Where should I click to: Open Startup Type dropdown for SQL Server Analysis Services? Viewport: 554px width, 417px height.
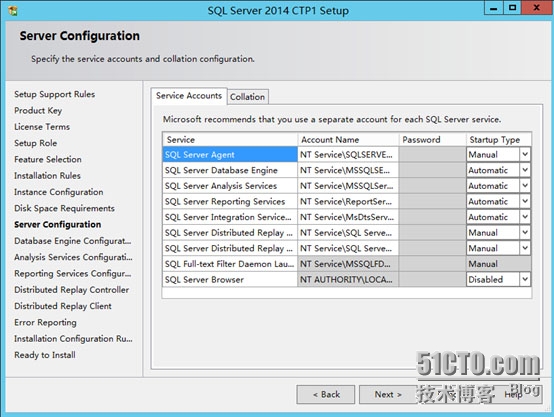click(x=525, y=186)
